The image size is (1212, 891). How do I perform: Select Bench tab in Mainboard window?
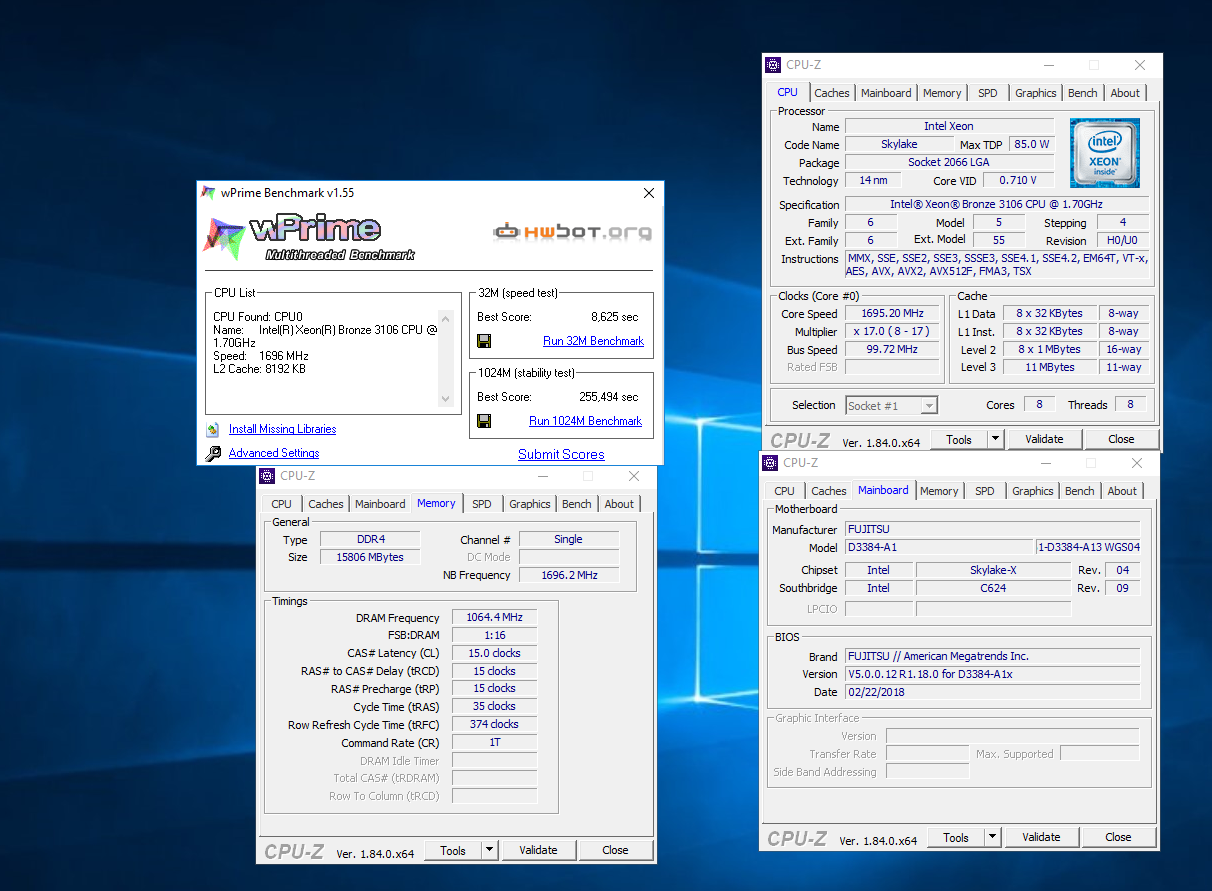(1080, 491)
